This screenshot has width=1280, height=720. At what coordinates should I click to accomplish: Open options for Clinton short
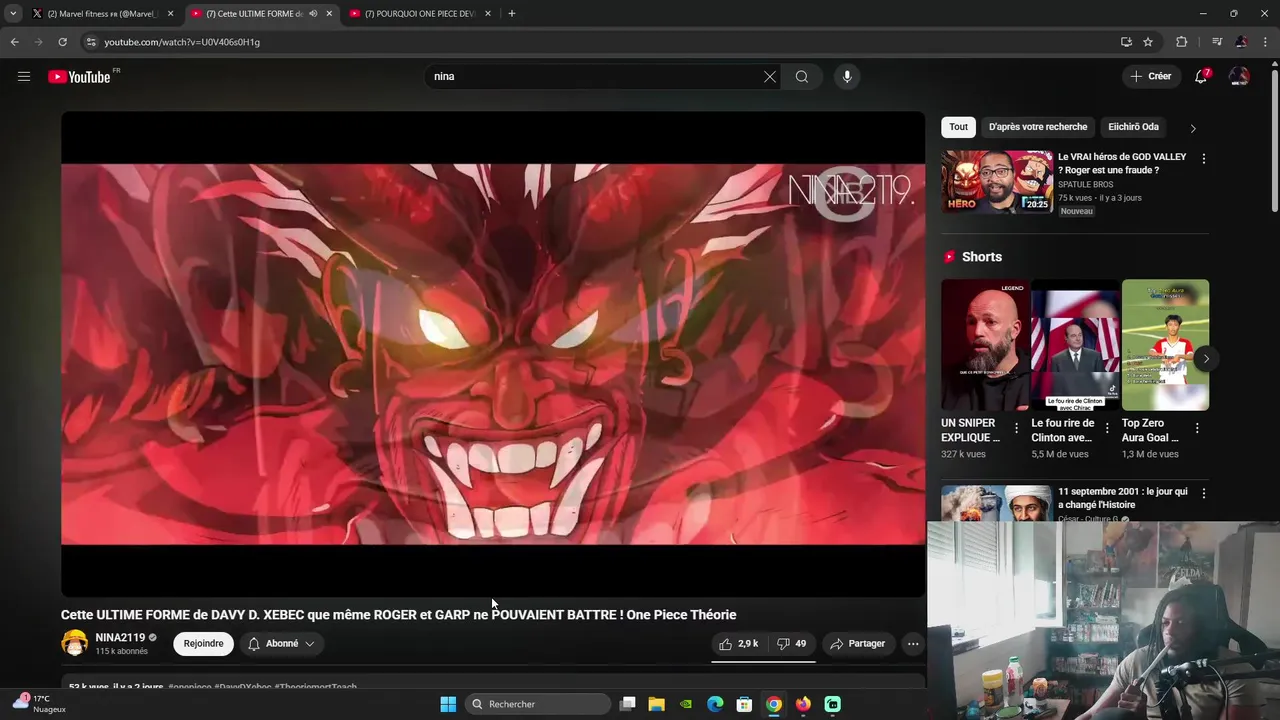coord(1107,428)
